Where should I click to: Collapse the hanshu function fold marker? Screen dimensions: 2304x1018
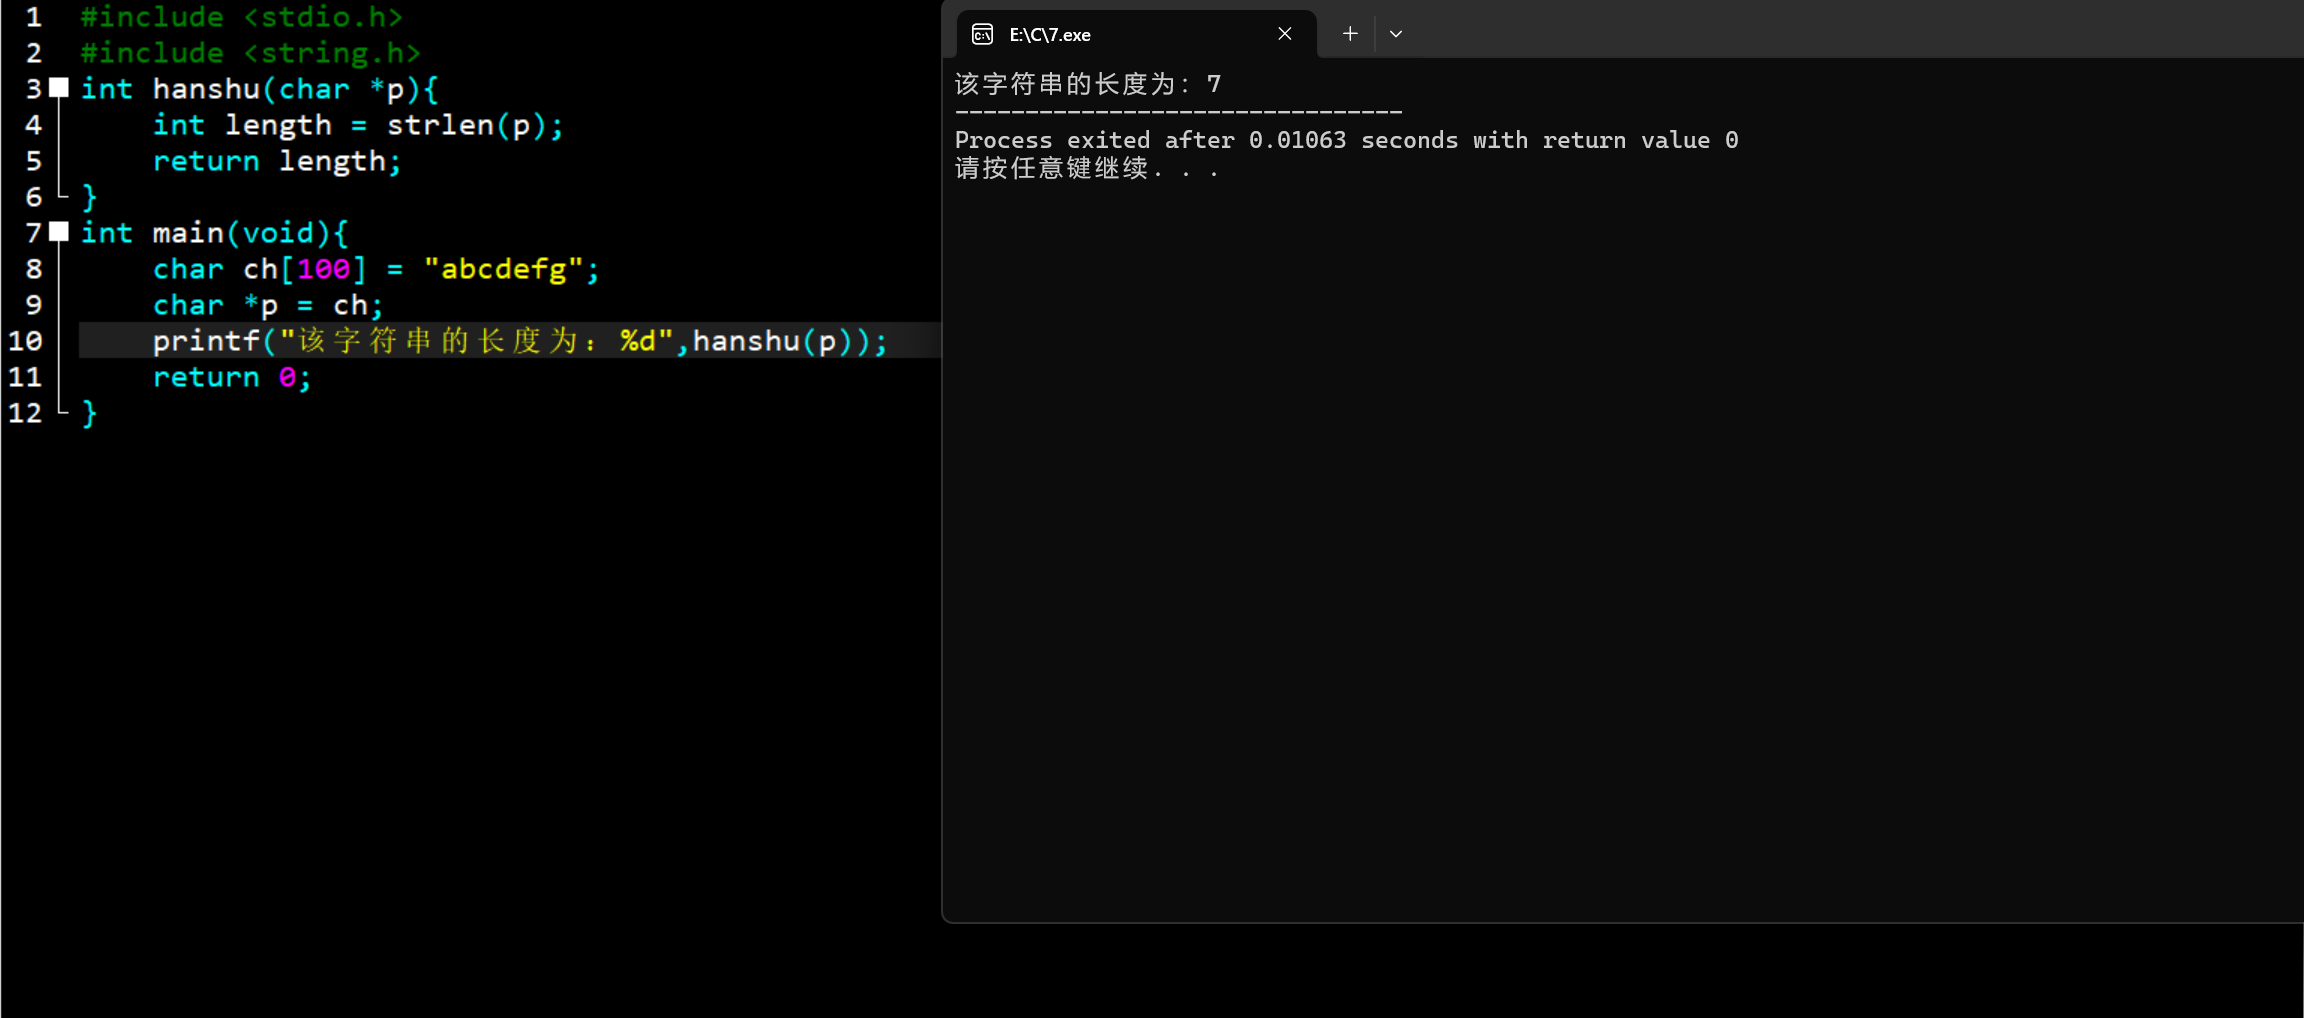tap(58, 87)
